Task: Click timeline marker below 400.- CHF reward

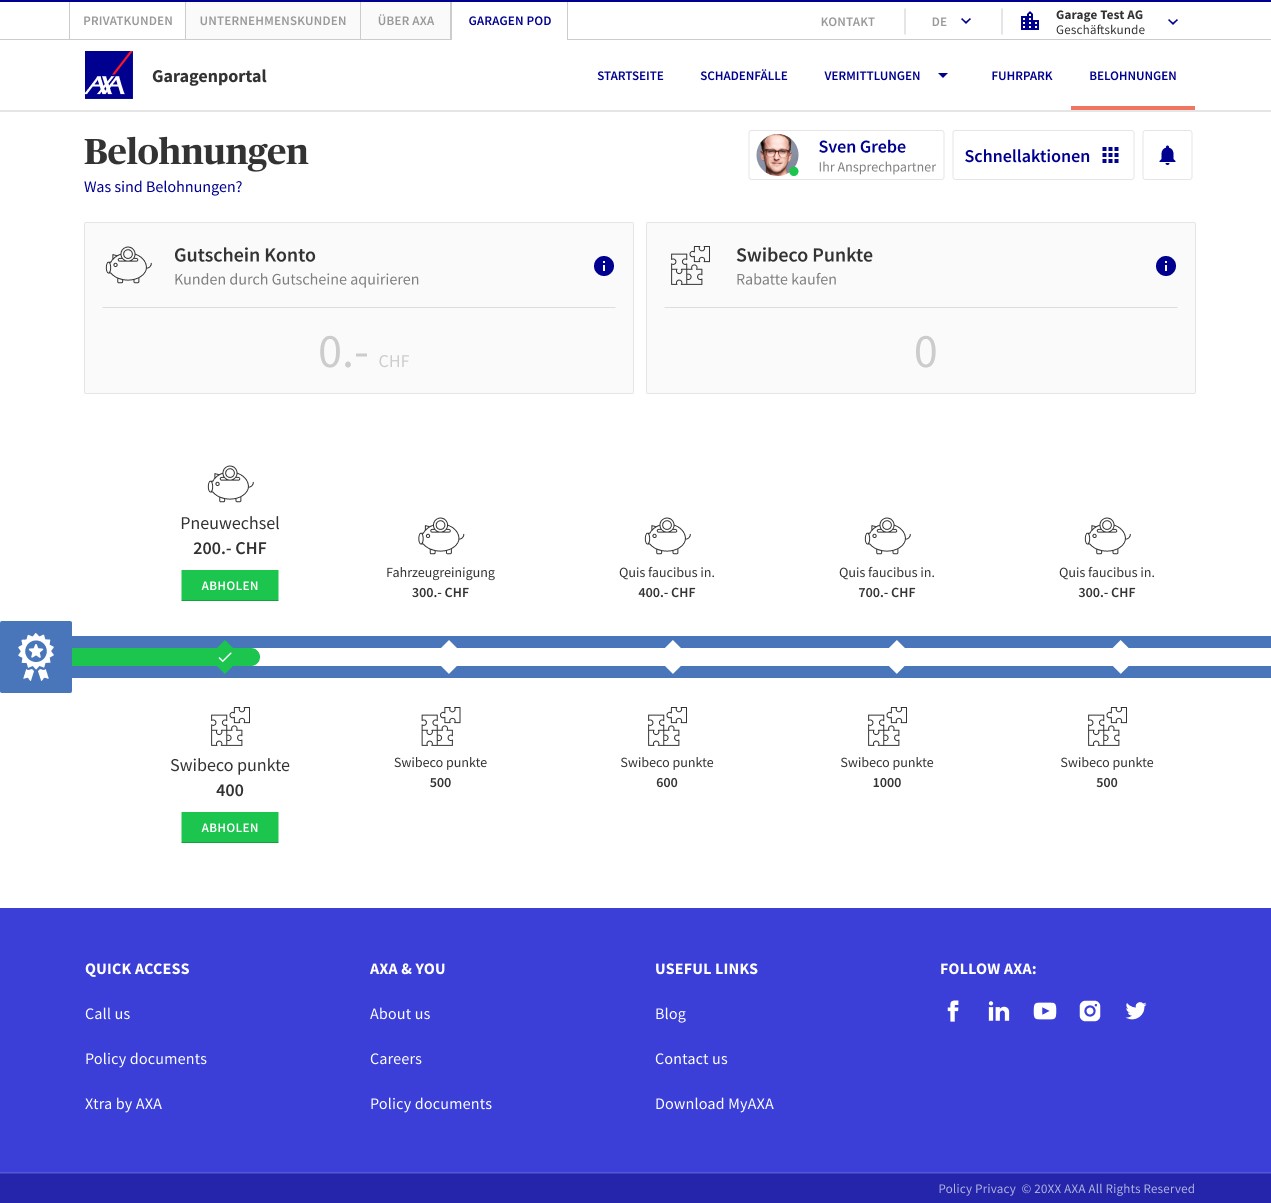Action: [x=673, y=657]
